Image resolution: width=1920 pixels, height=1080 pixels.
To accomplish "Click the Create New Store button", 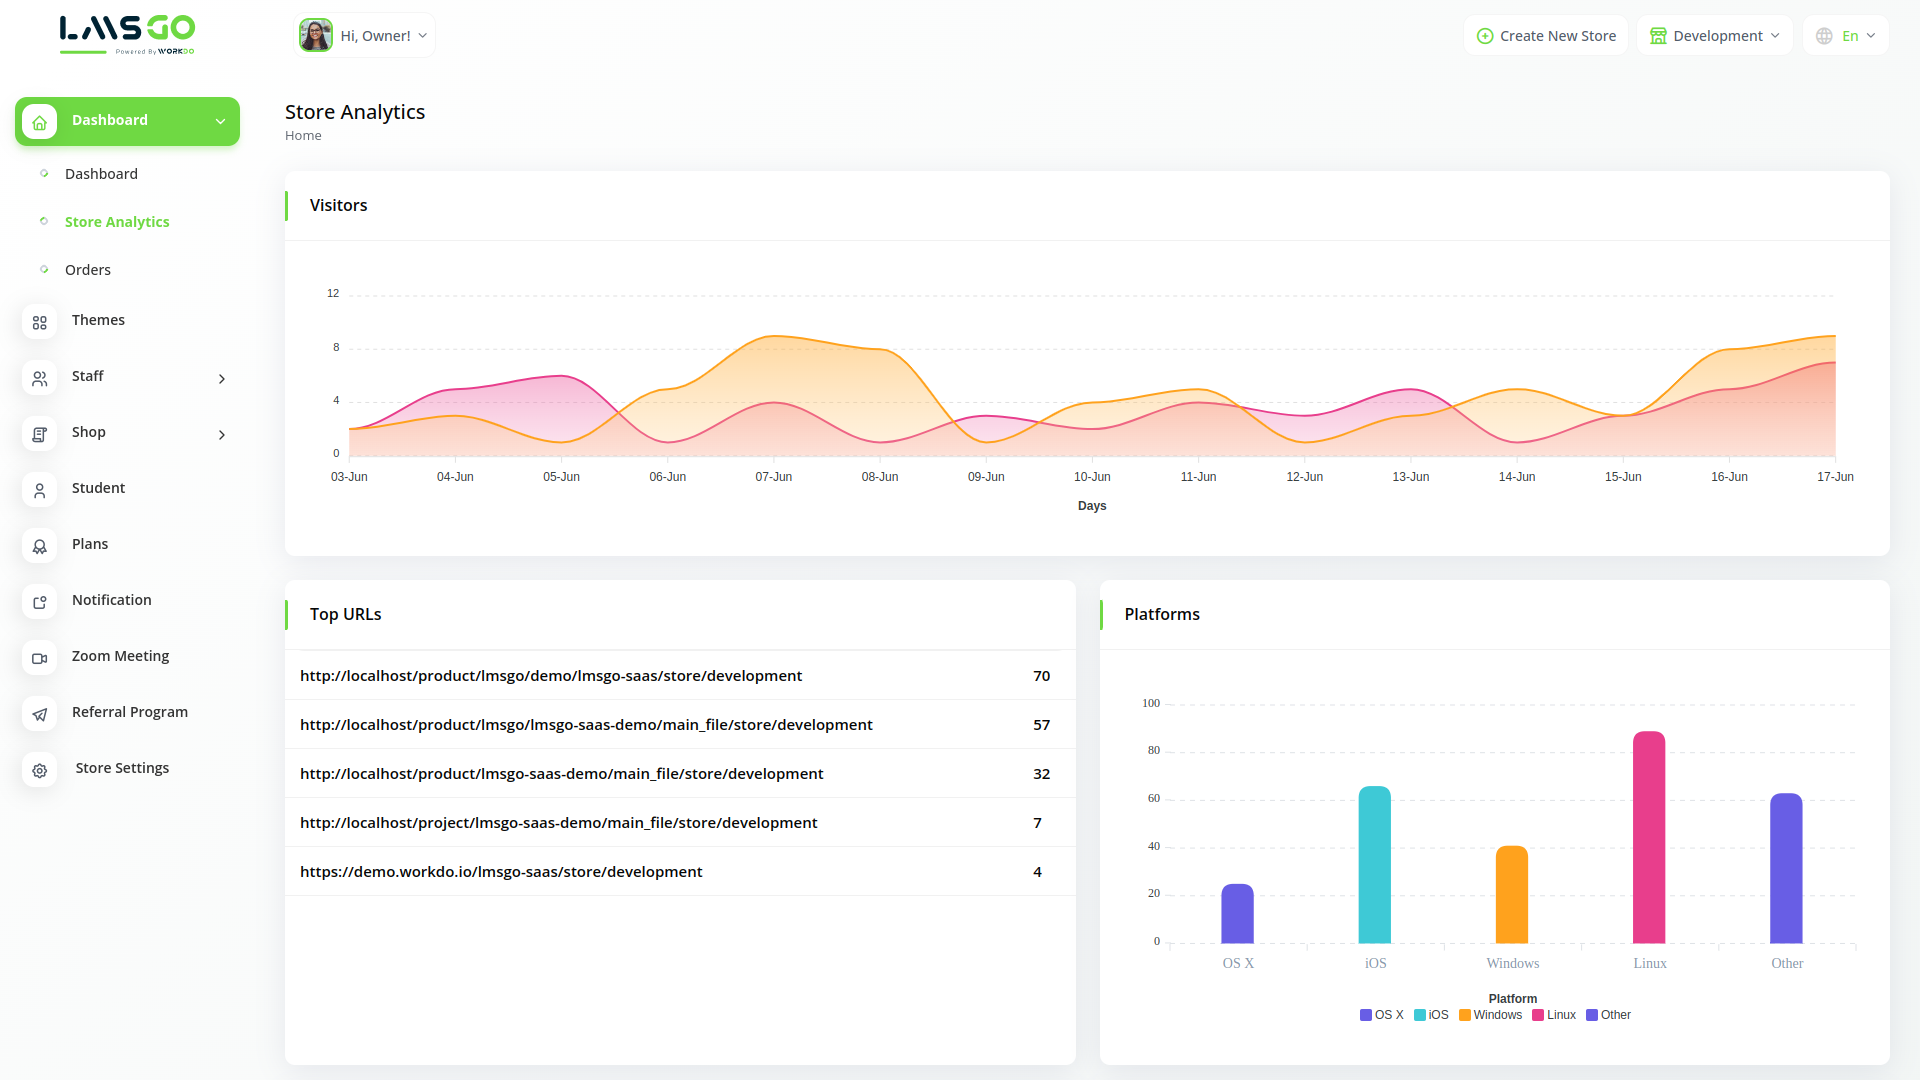I will coord(1546,36).
